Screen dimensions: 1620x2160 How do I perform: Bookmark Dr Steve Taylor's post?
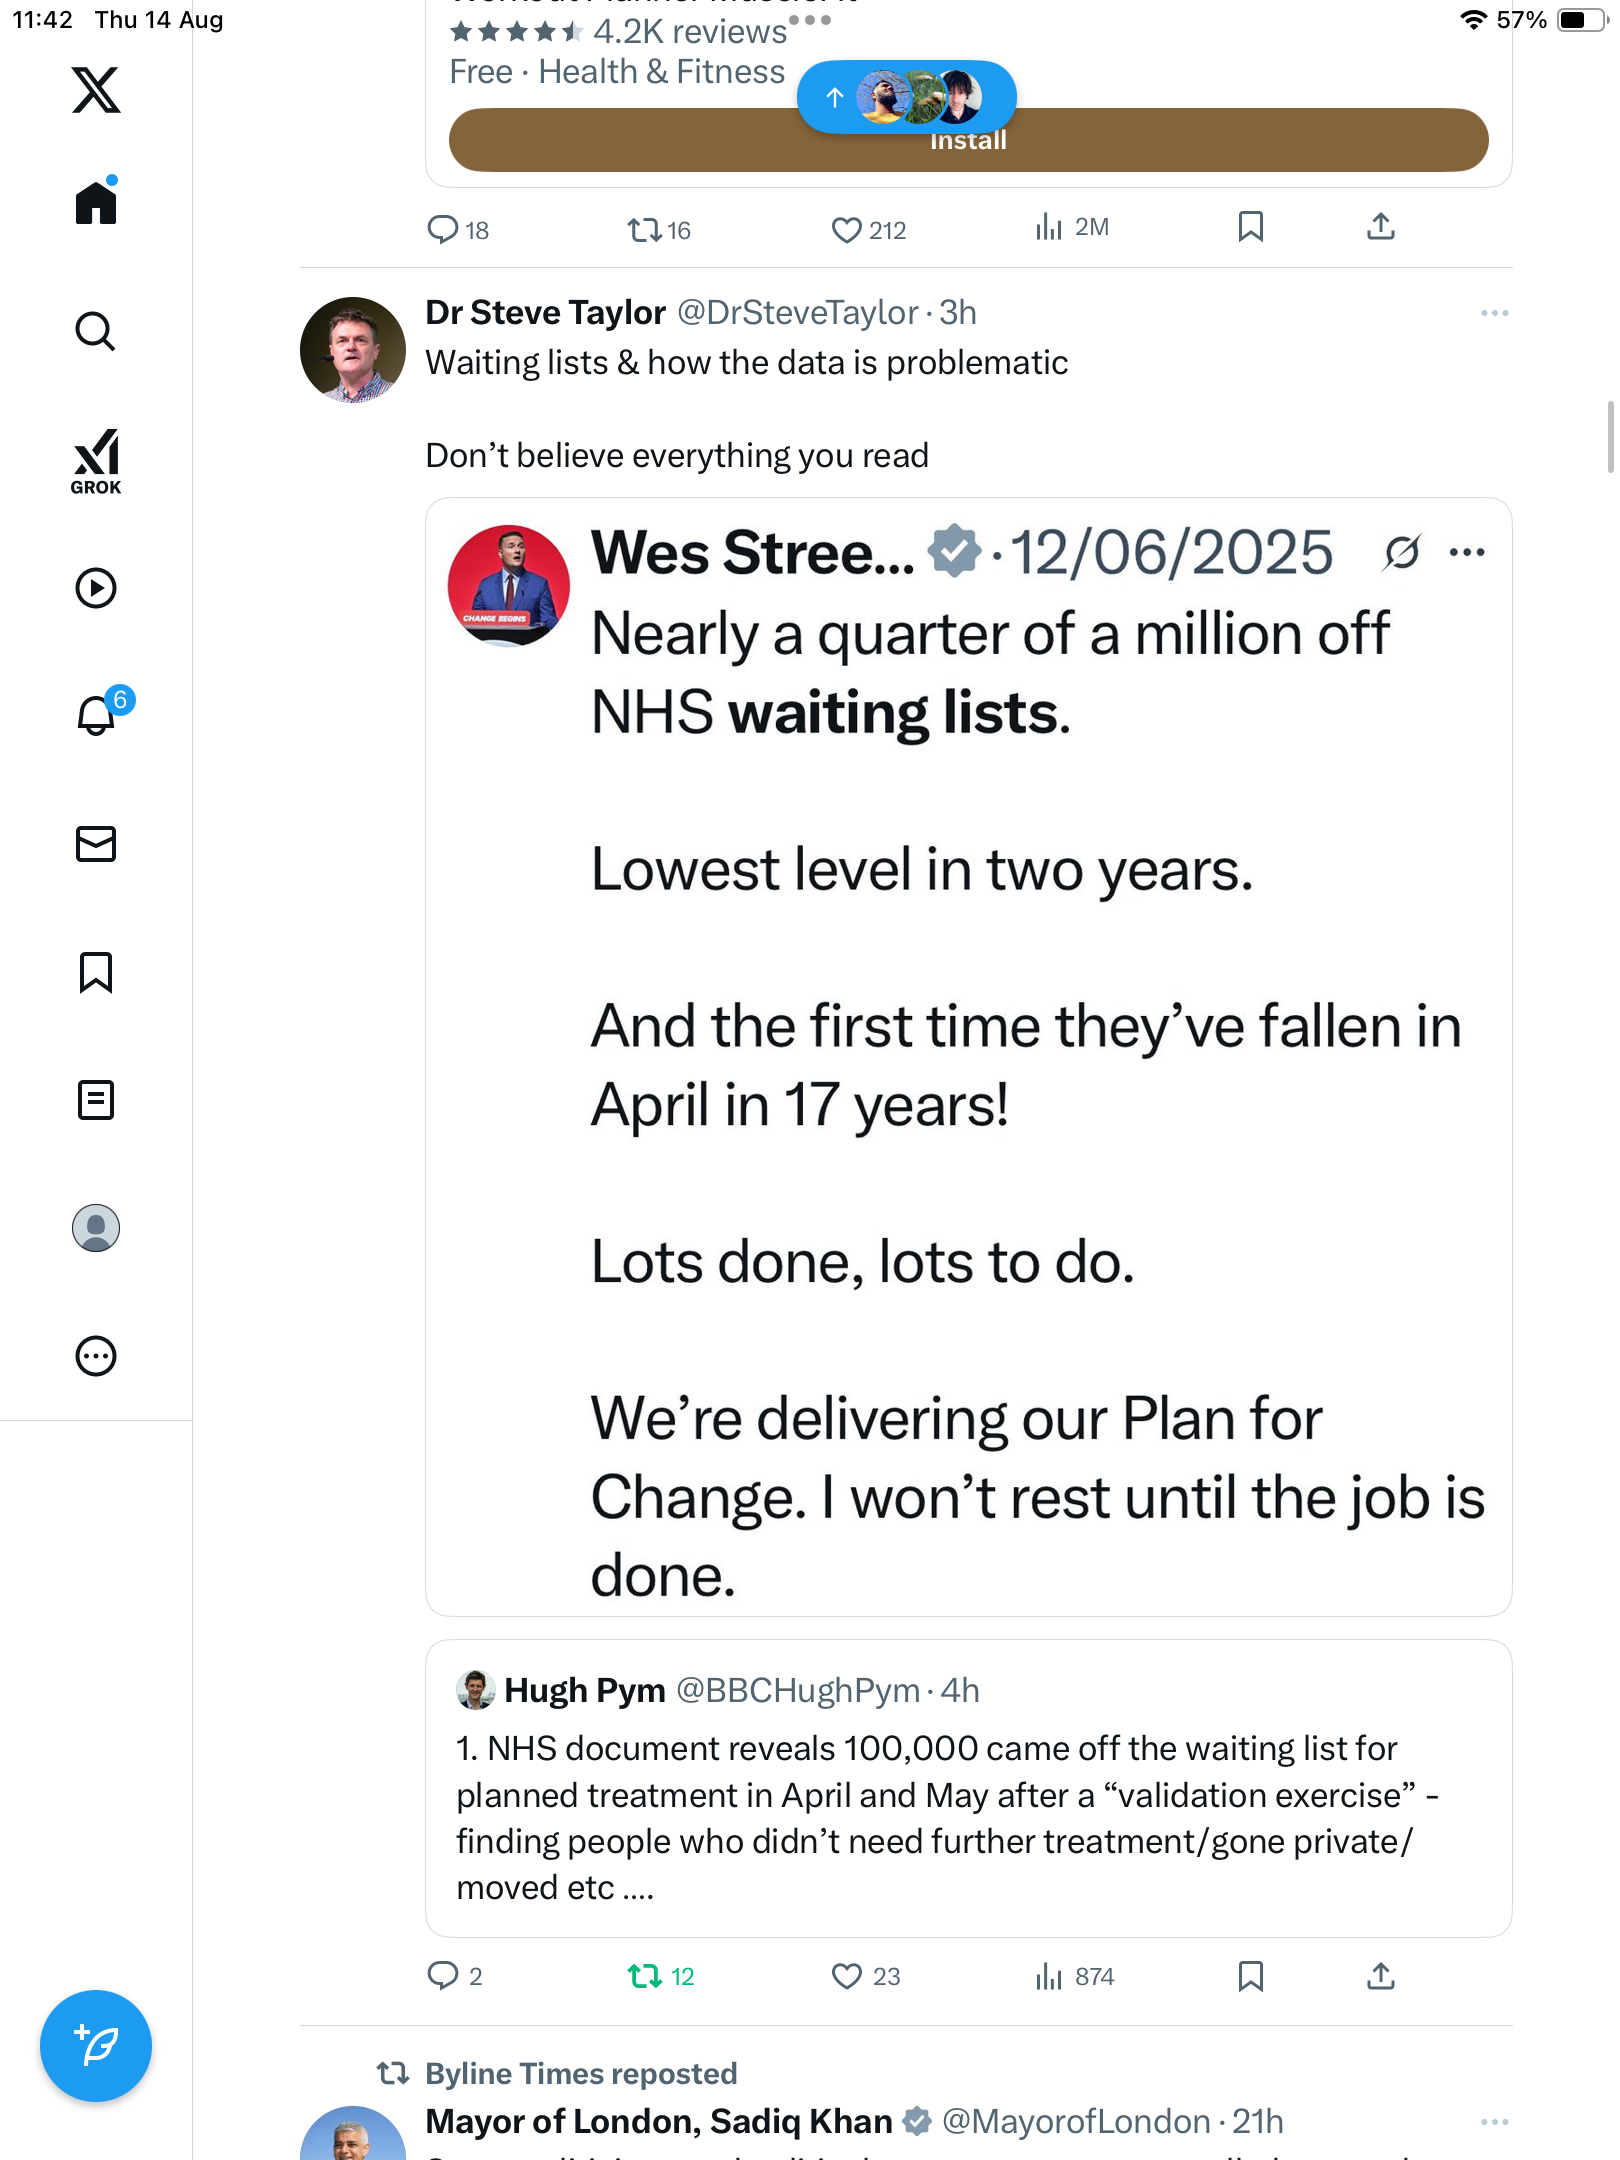click(x=1250, y=1976)
